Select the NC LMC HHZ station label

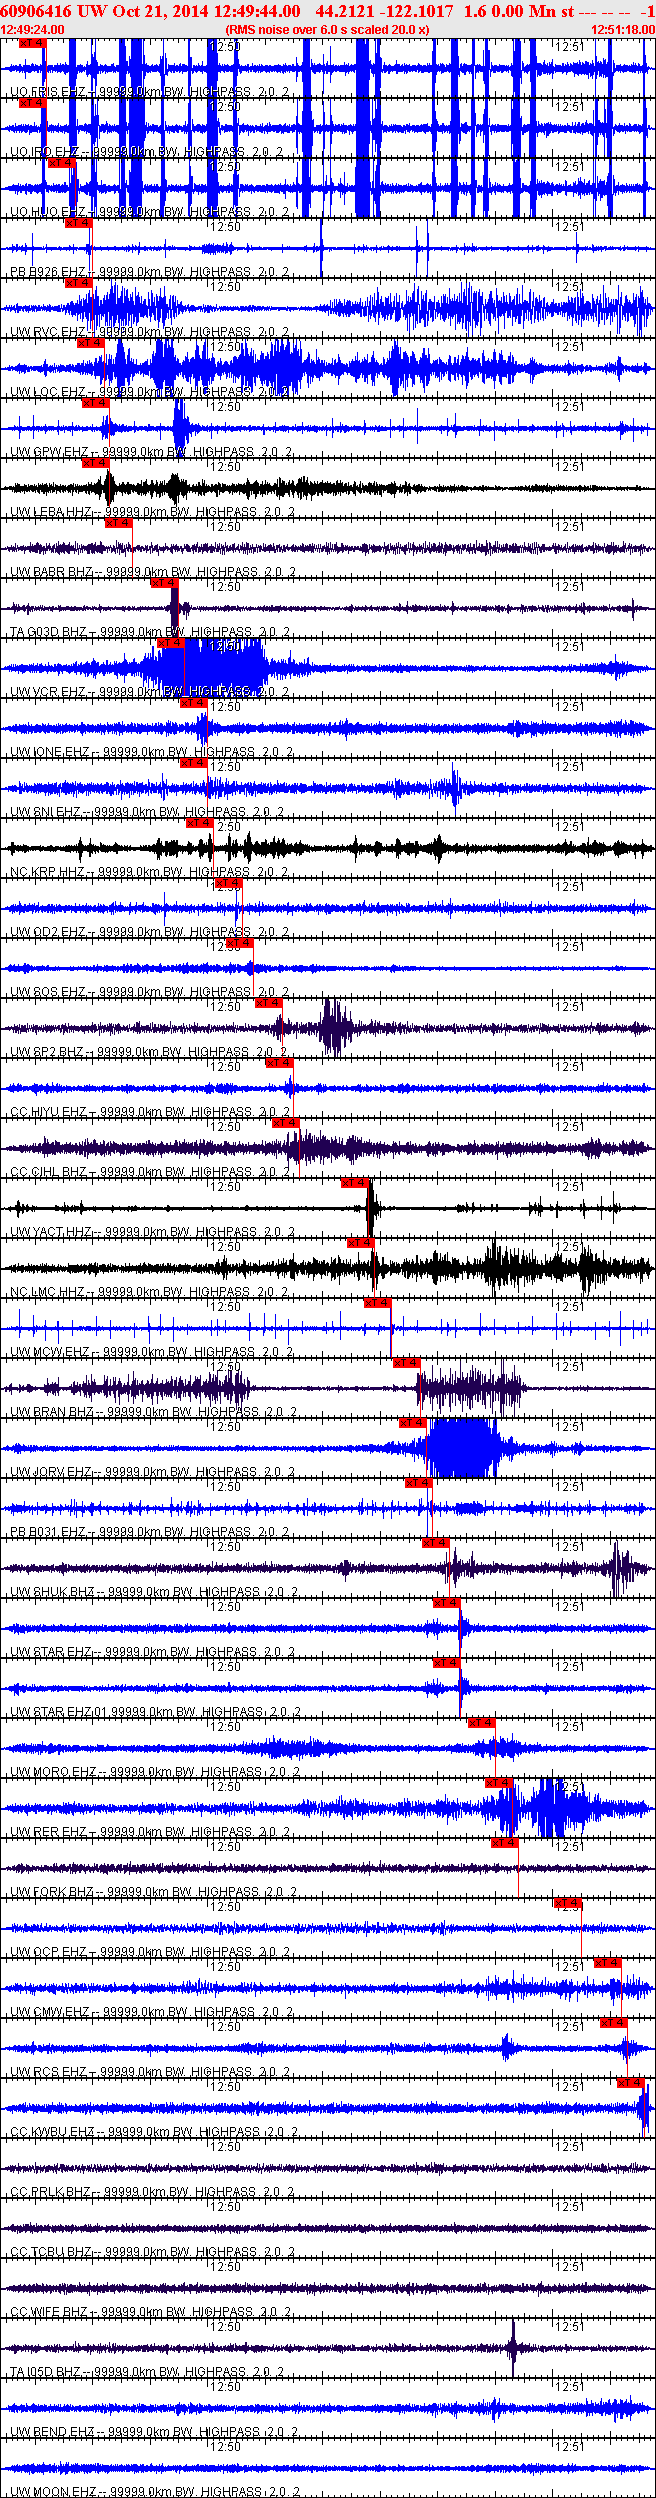[150, 1292]
